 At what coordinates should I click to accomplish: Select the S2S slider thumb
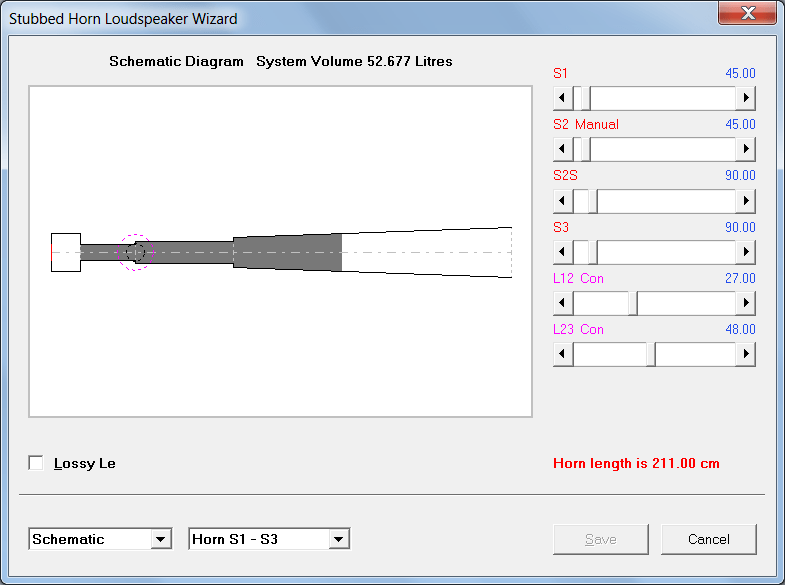[593, 201]
